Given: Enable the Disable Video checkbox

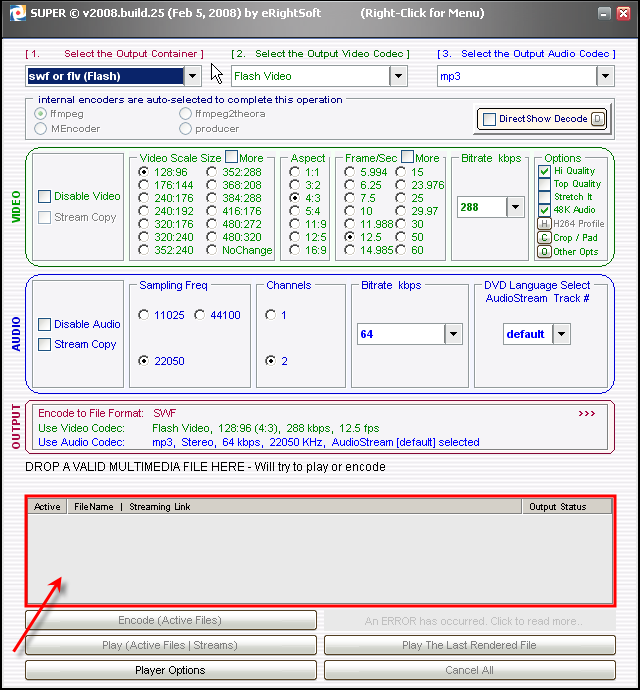Looking at the screenshot, I should [45, 196].
